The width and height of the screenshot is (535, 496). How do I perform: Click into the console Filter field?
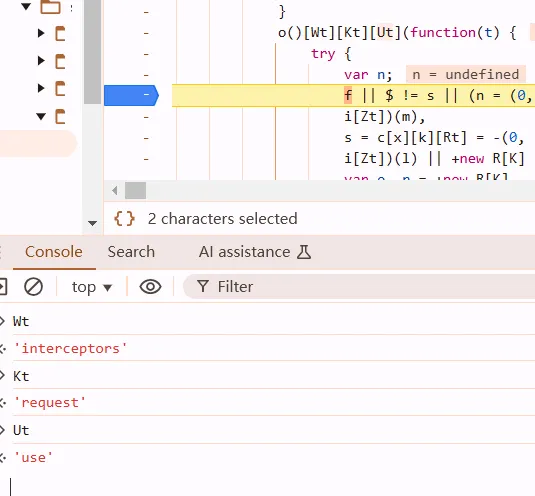point(359,287)
